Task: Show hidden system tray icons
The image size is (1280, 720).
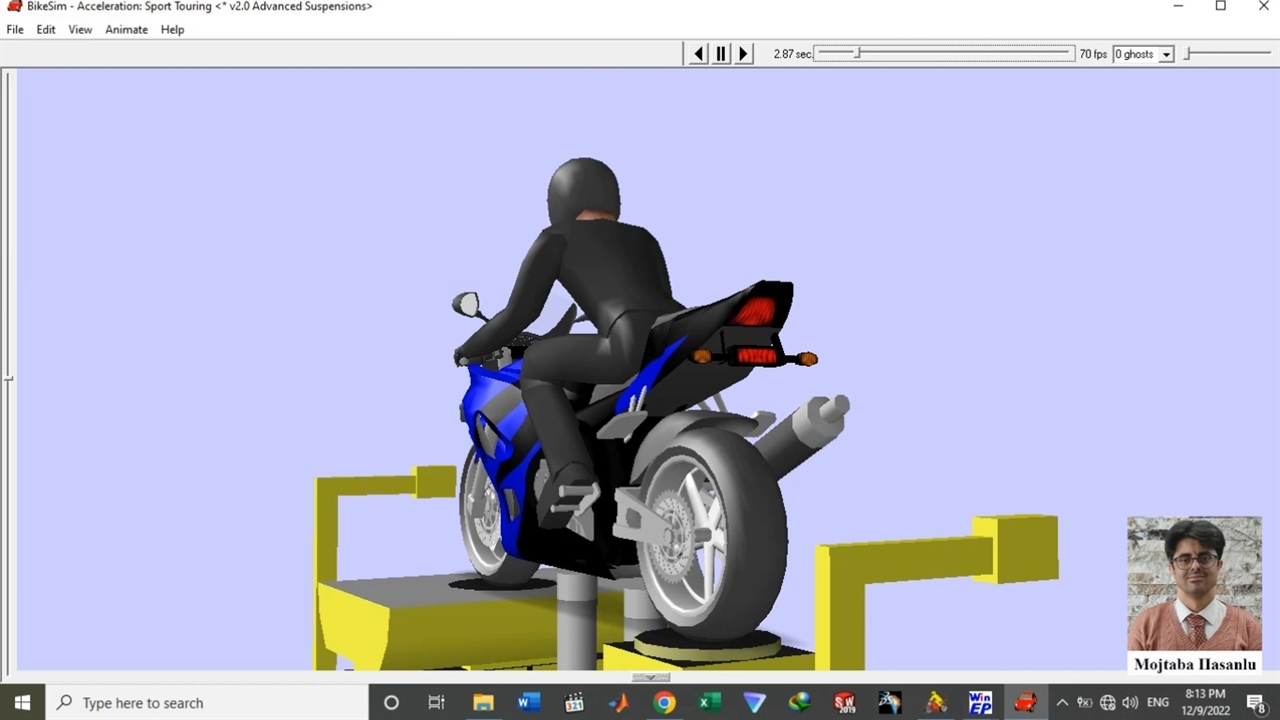Action: (x=1062, y=703)
